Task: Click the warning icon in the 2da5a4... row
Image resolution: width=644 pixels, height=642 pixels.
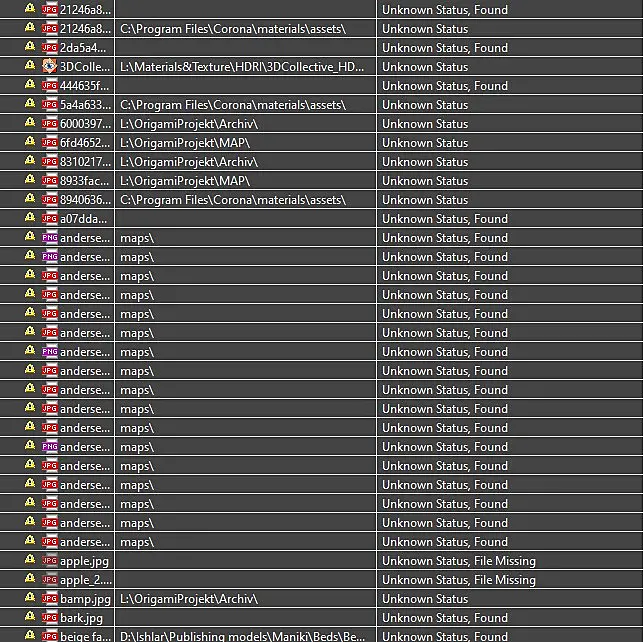Action: coord(30,46)
